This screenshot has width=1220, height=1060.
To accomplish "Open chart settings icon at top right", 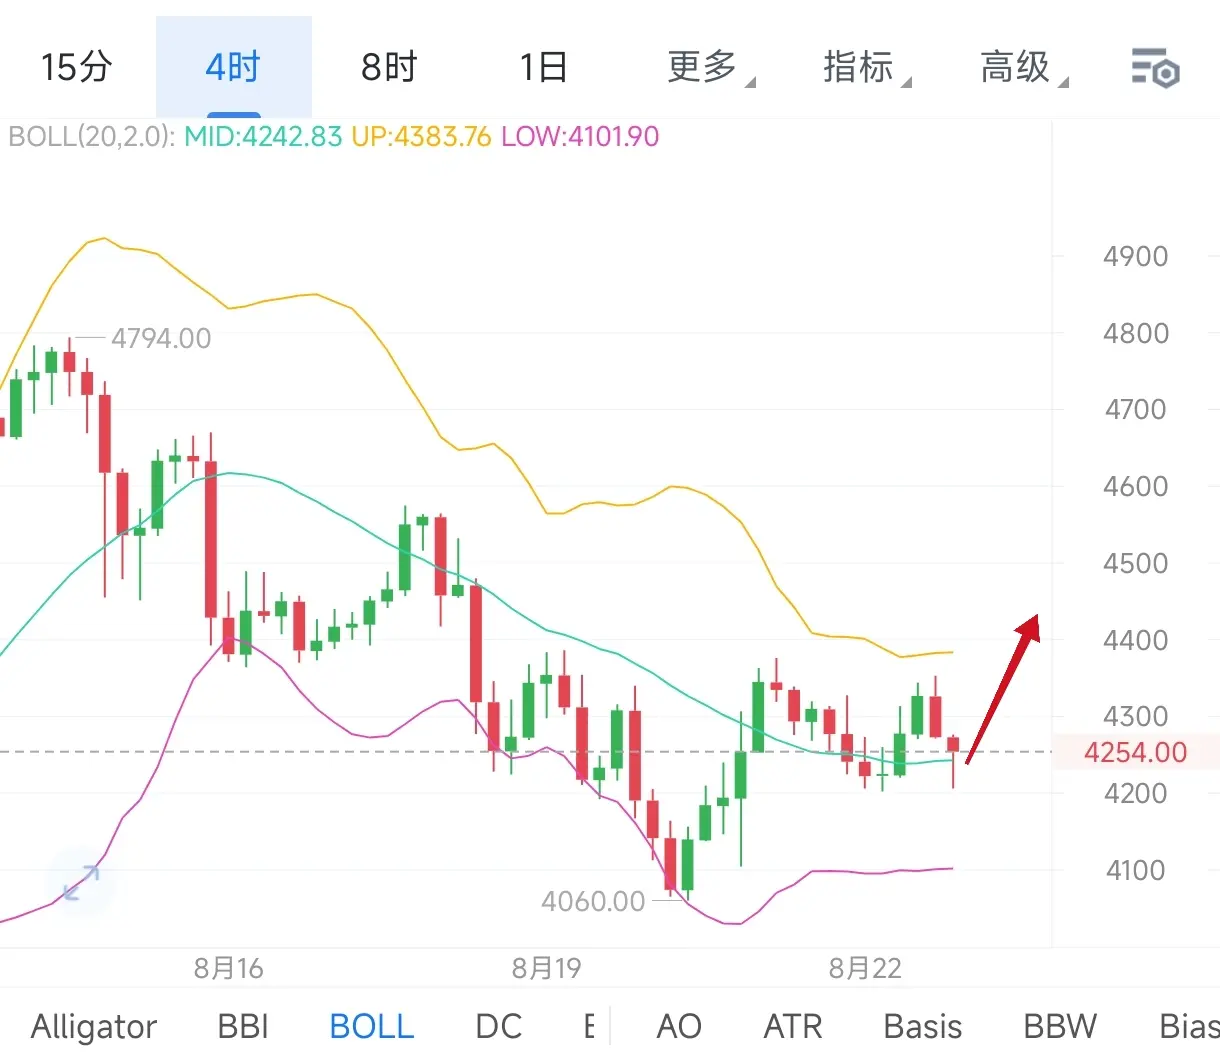I will (x=1155, y=68).
